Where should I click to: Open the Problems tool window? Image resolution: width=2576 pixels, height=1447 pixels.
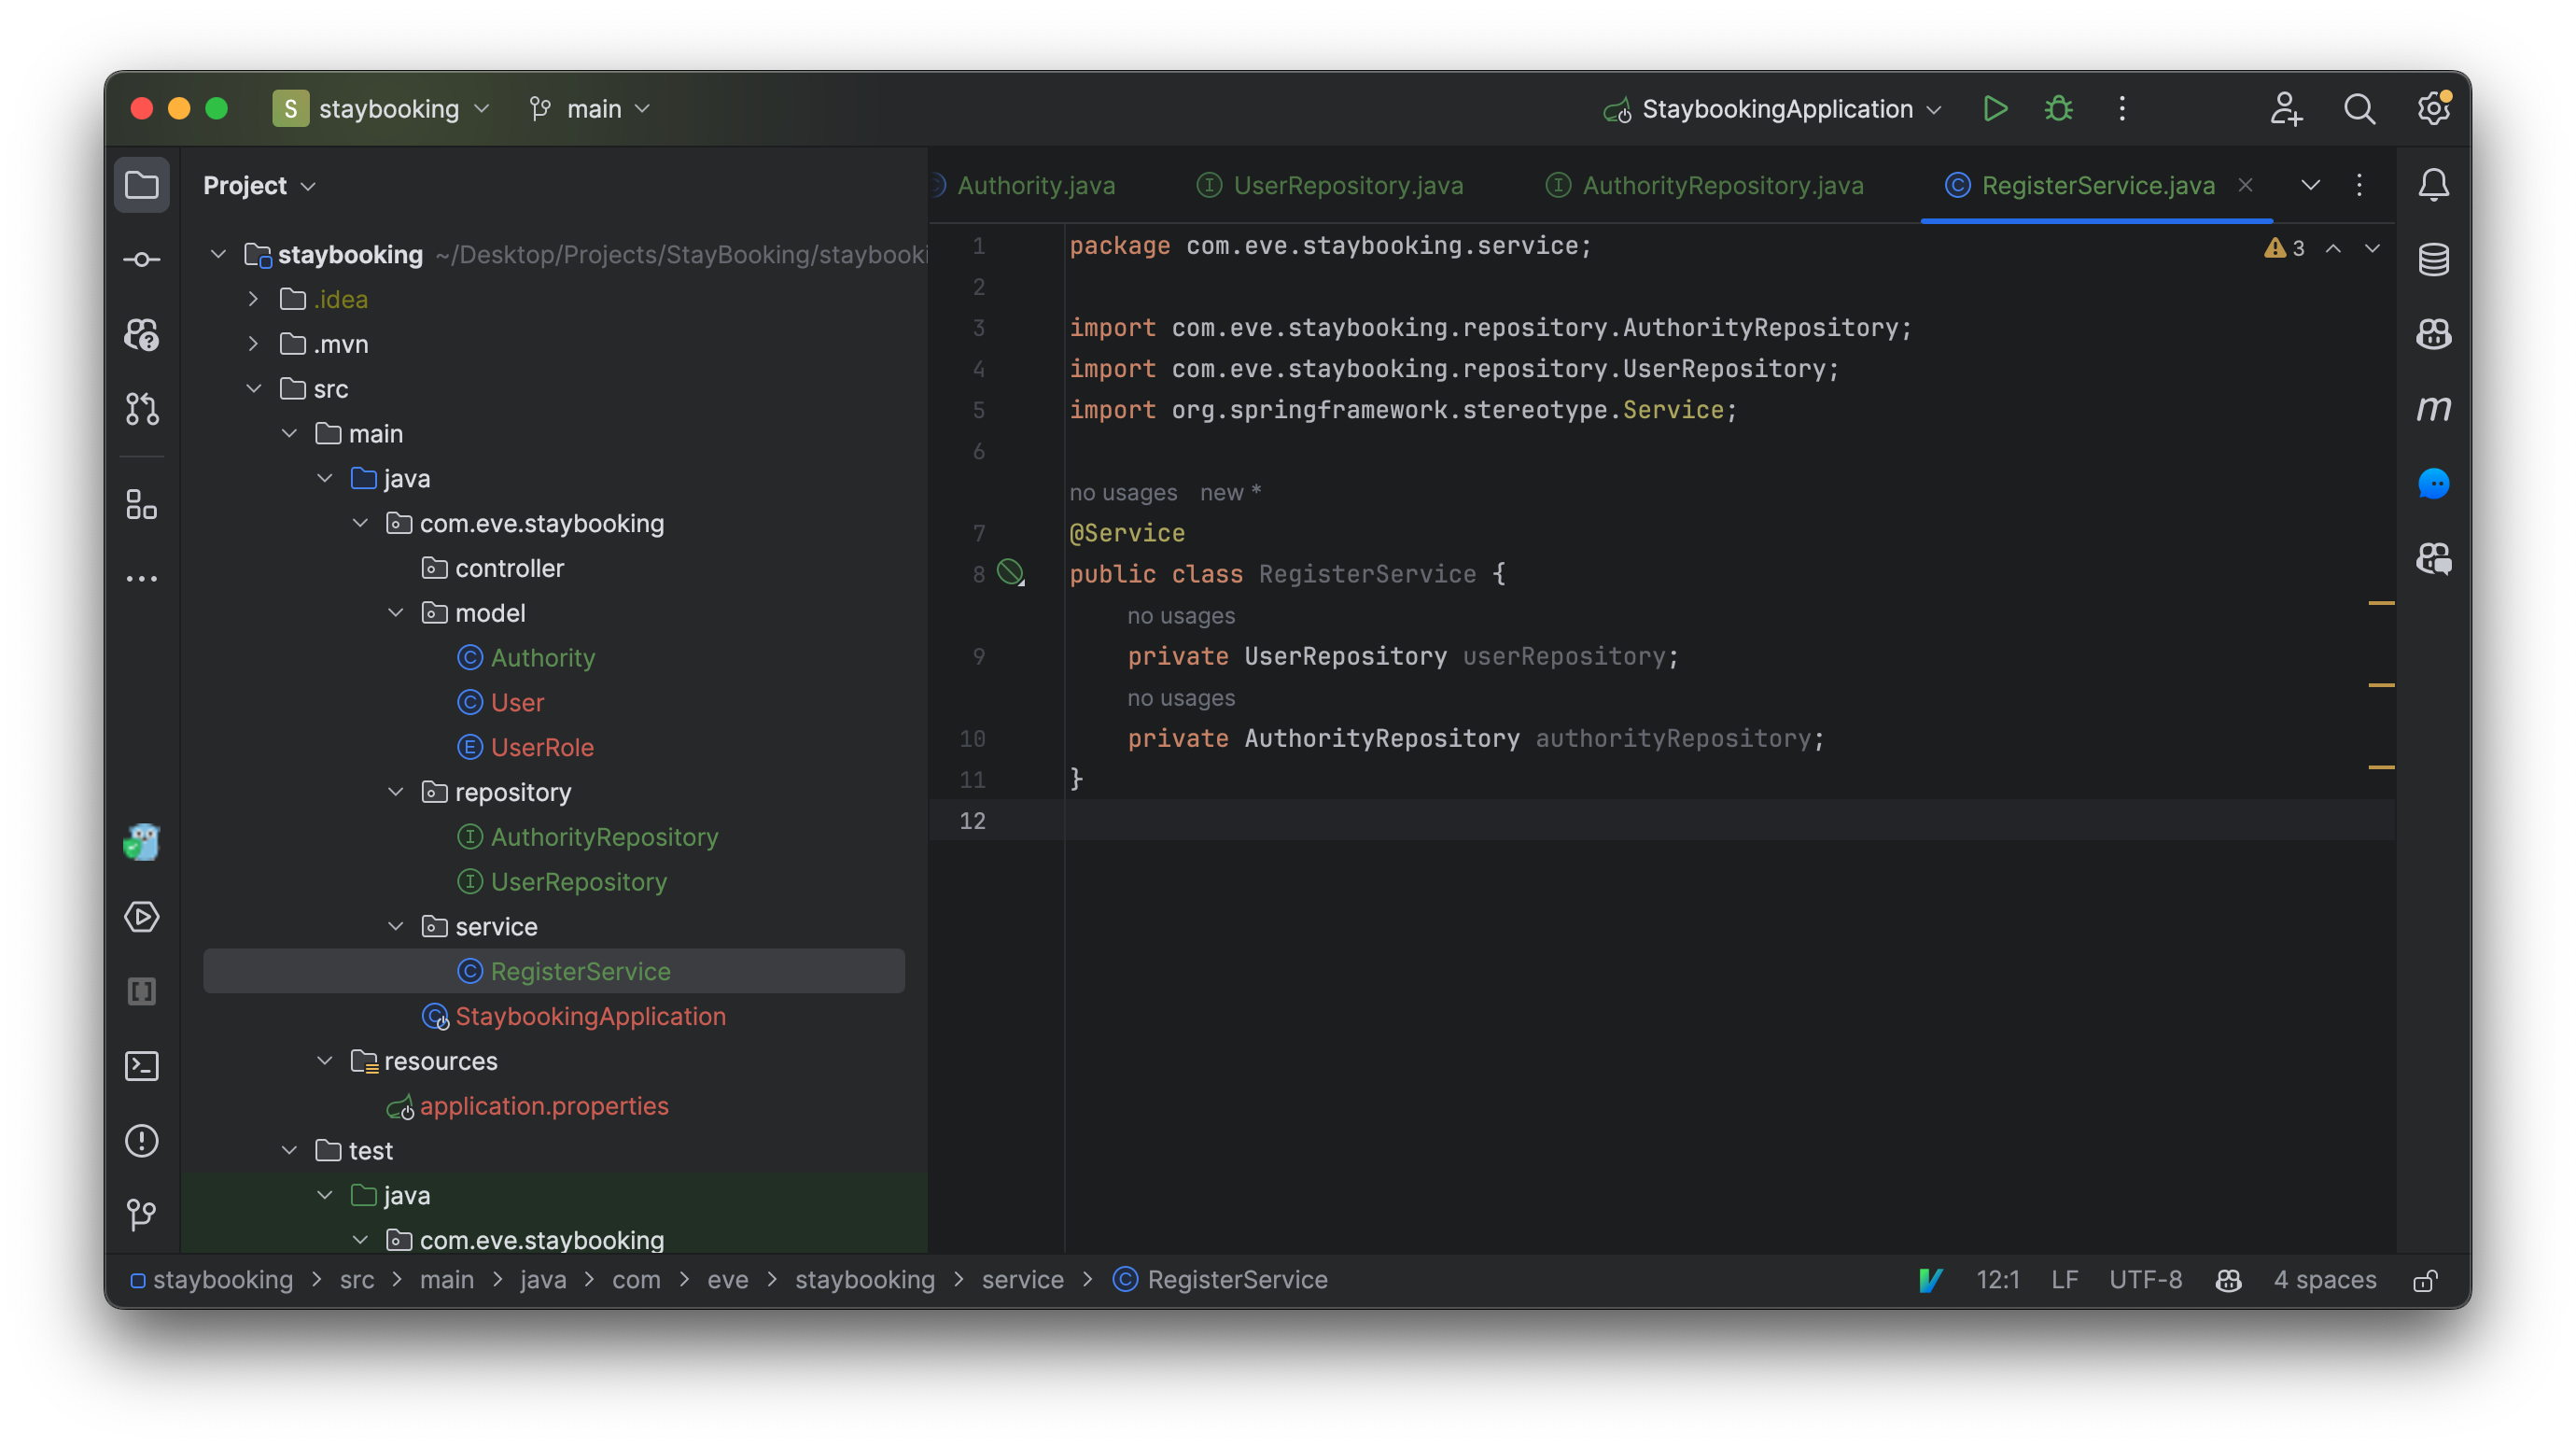(141, 1140)
